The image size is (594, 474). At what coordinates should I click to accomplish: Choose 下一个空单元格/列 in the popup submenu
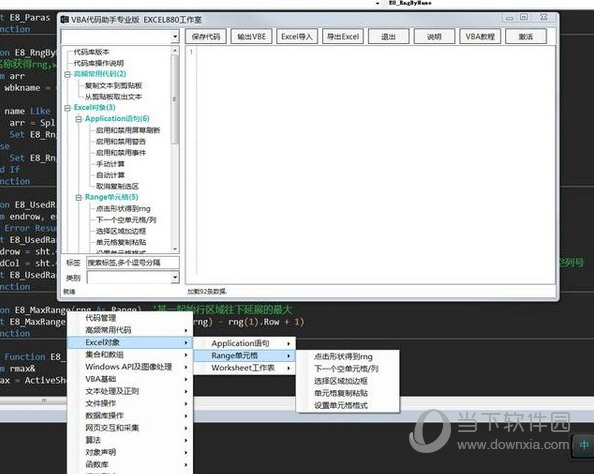click(348, 369)
